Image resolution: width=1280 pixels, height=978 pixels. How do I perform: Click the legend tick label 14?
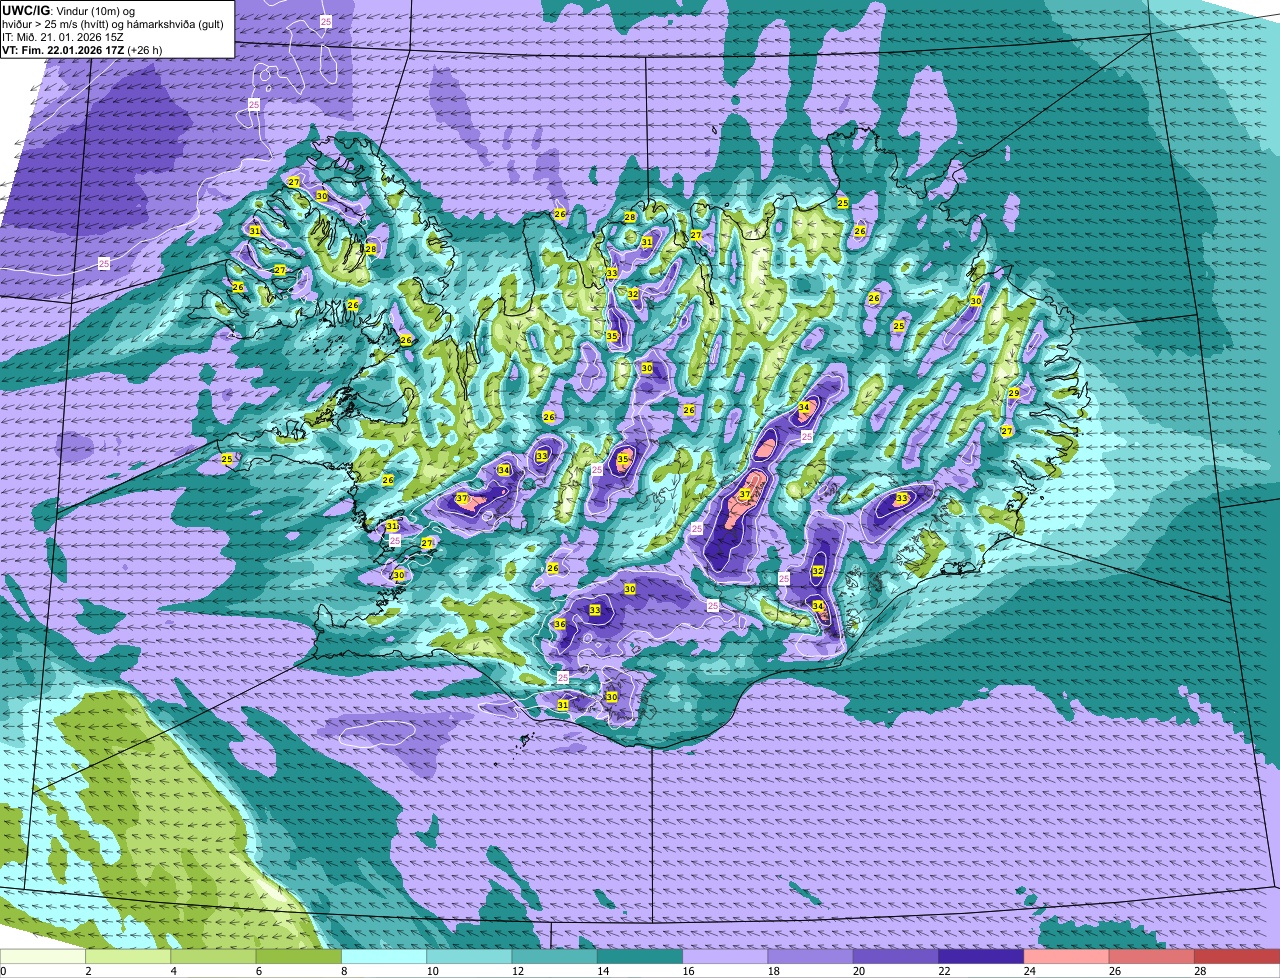pyautogui.click(x=603, y=971)
